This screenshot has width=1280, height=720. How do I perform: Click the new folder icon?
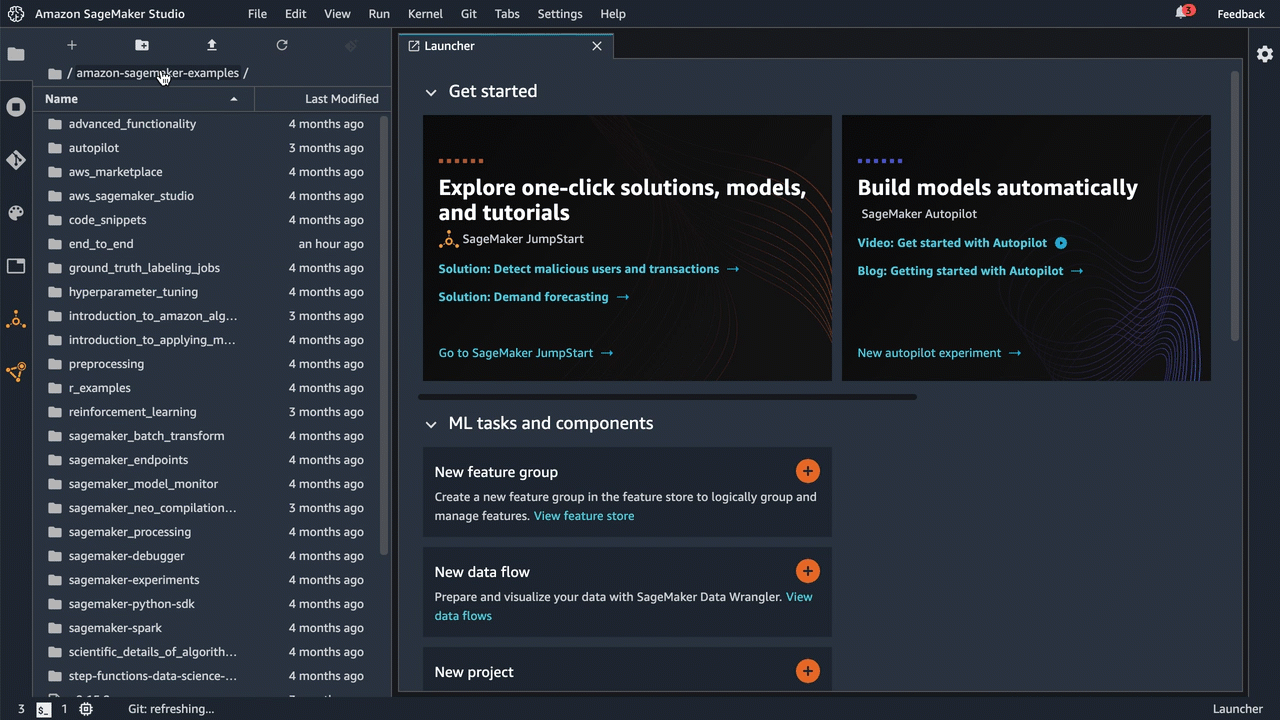[x=142, y=46]
